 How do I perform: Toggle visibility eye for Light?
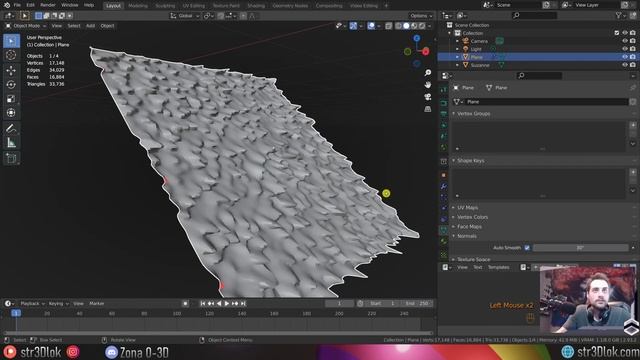coord(624,49)
